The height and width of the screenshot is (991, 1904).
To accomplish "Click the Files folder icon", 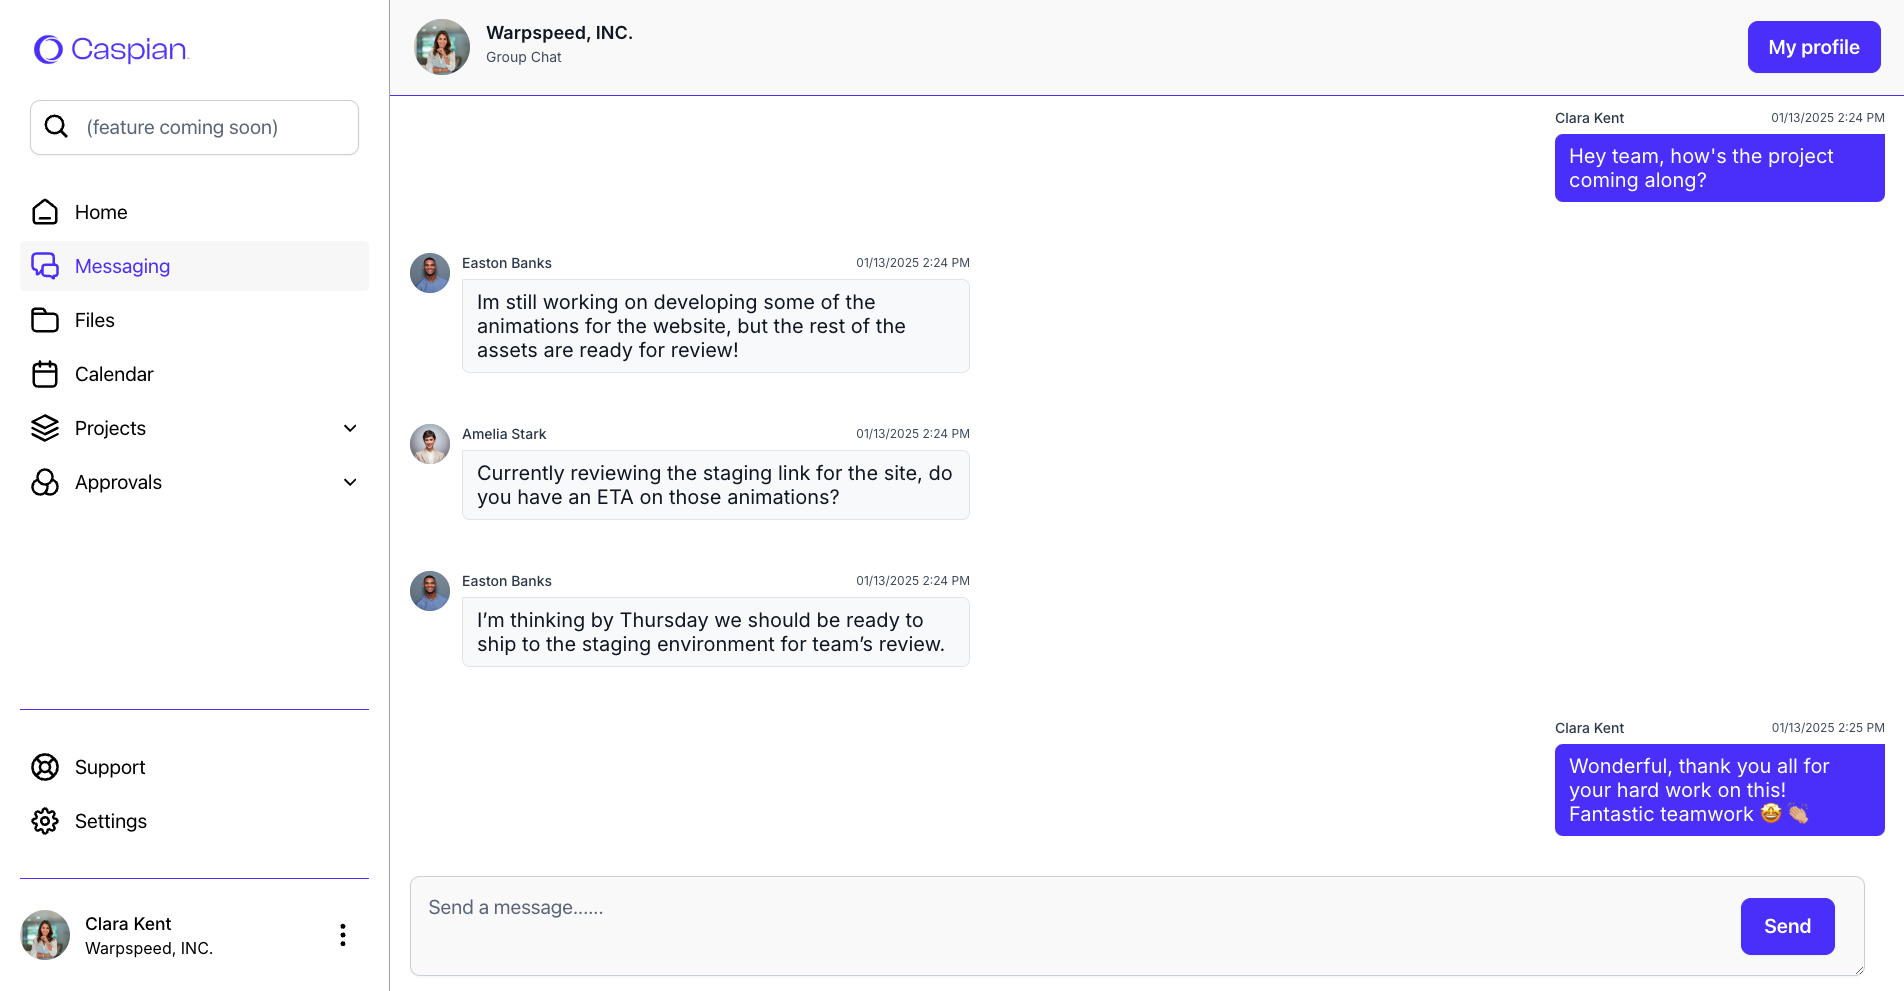I will (45, 320).
